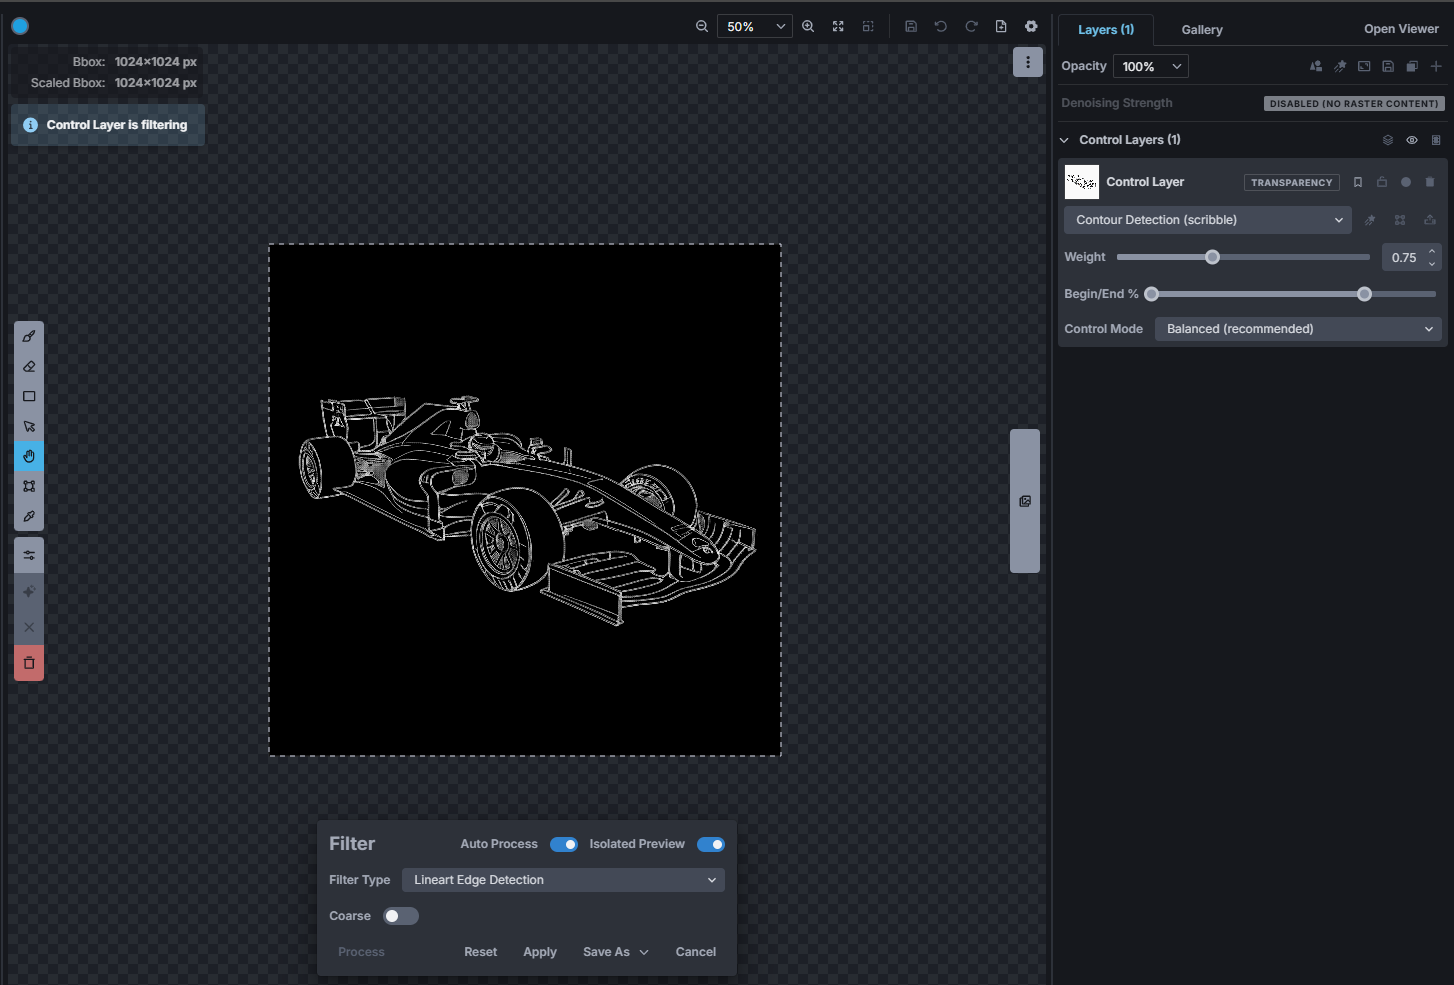The image size is (1454, 985).
Task: Open the Opacity 100% dropdown
Action: pyautogui.click(x=1151, y=66)
